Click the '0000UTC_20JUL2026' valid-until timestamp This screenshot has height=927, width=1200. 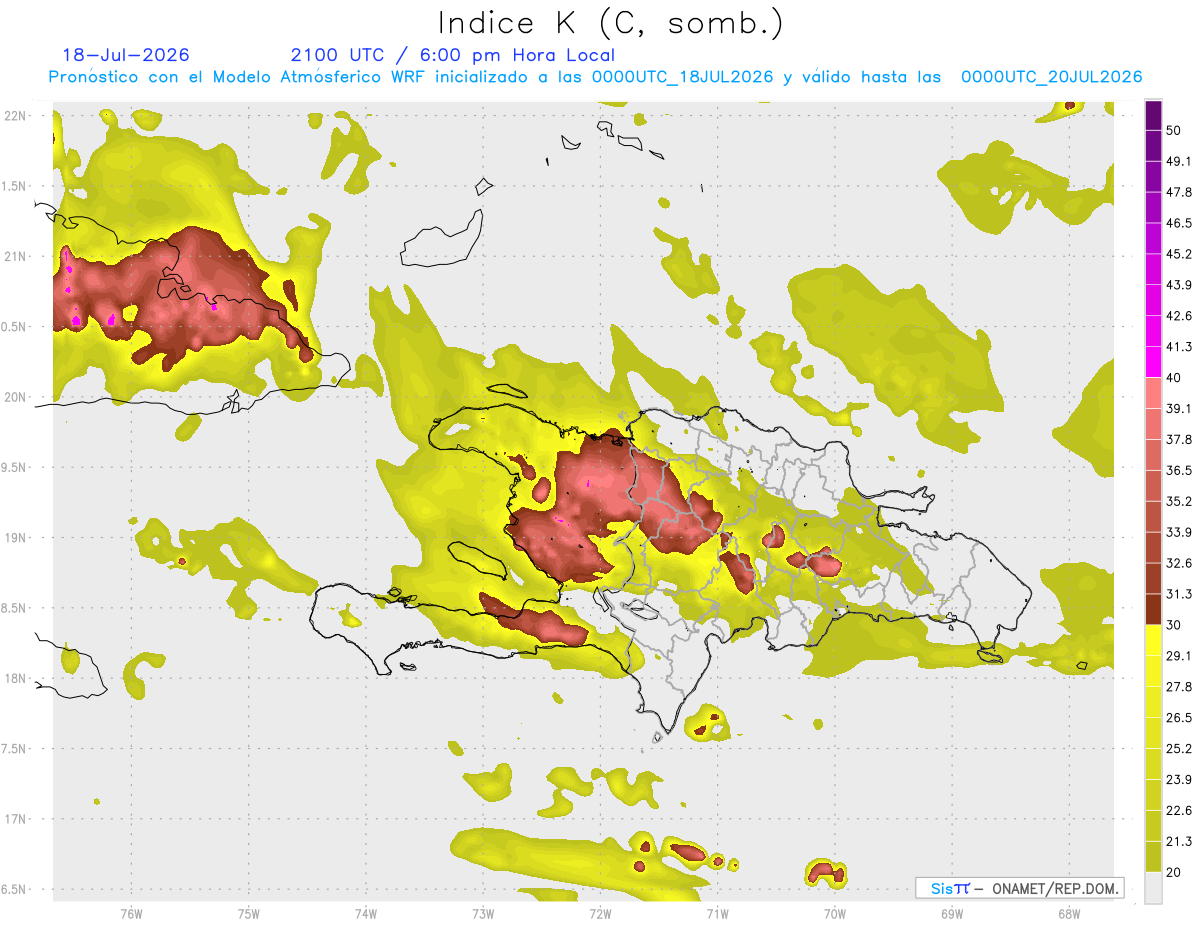(1051, 77)
